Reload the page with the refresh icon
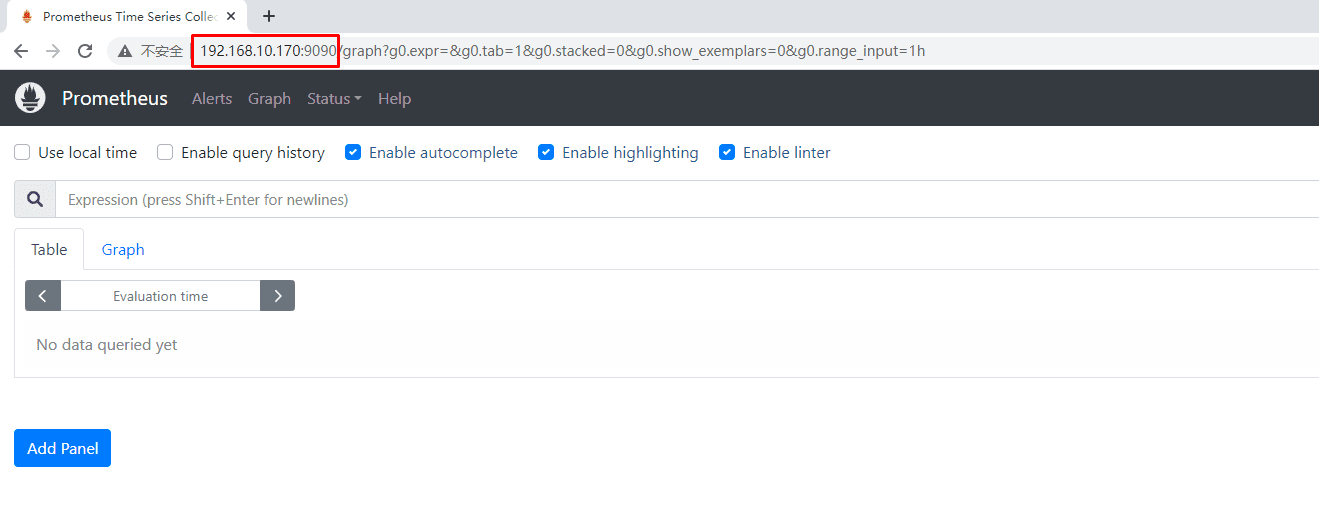Image resolution: width=1319 pixels, height=509 pixels. (85, 51)
